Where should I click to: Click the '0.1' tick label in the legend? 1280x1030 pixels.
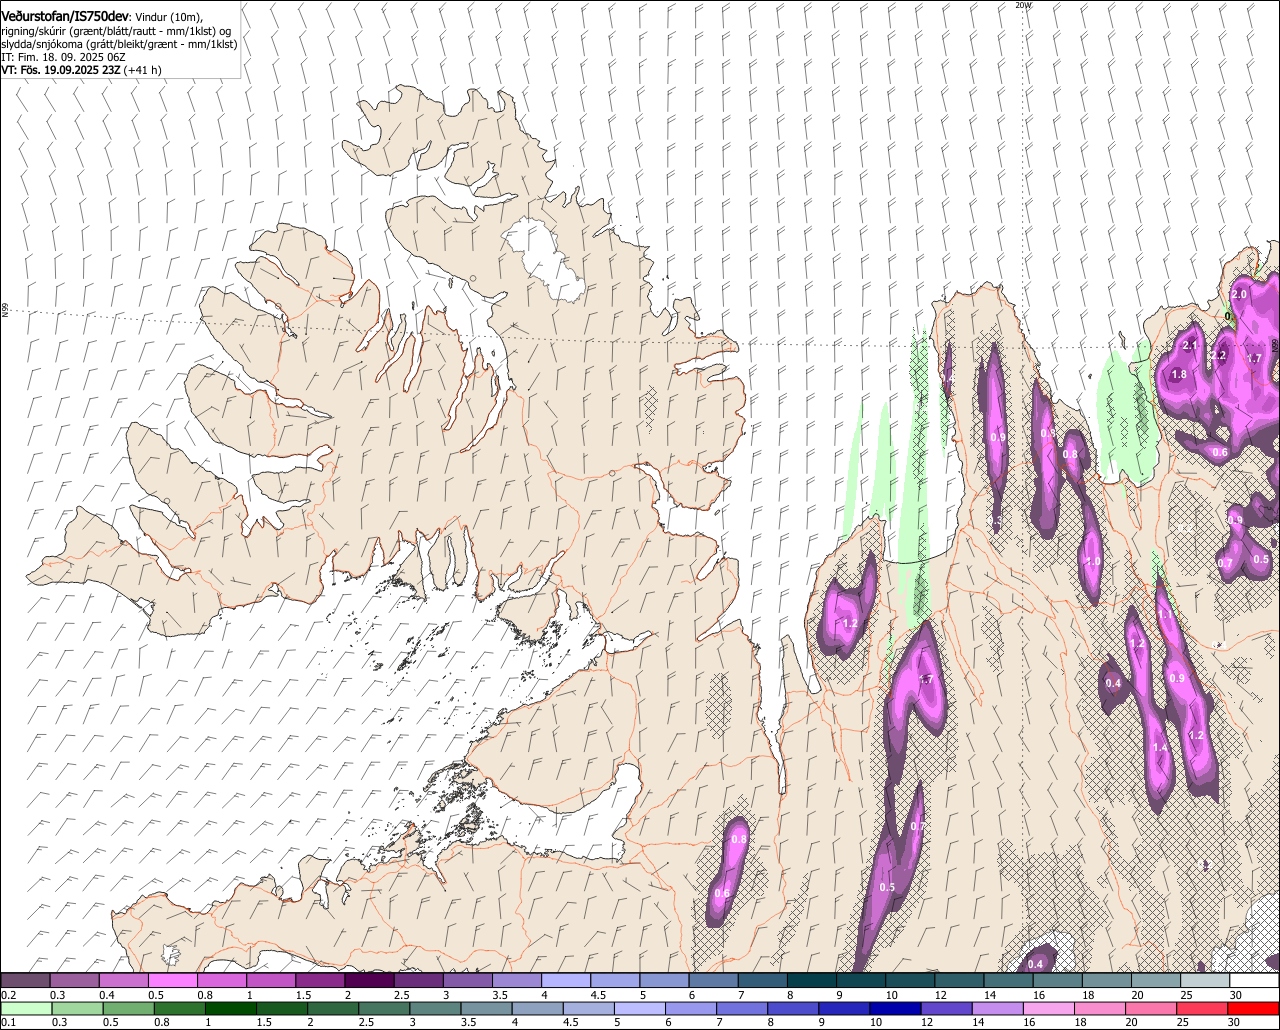coord(8,1022)
